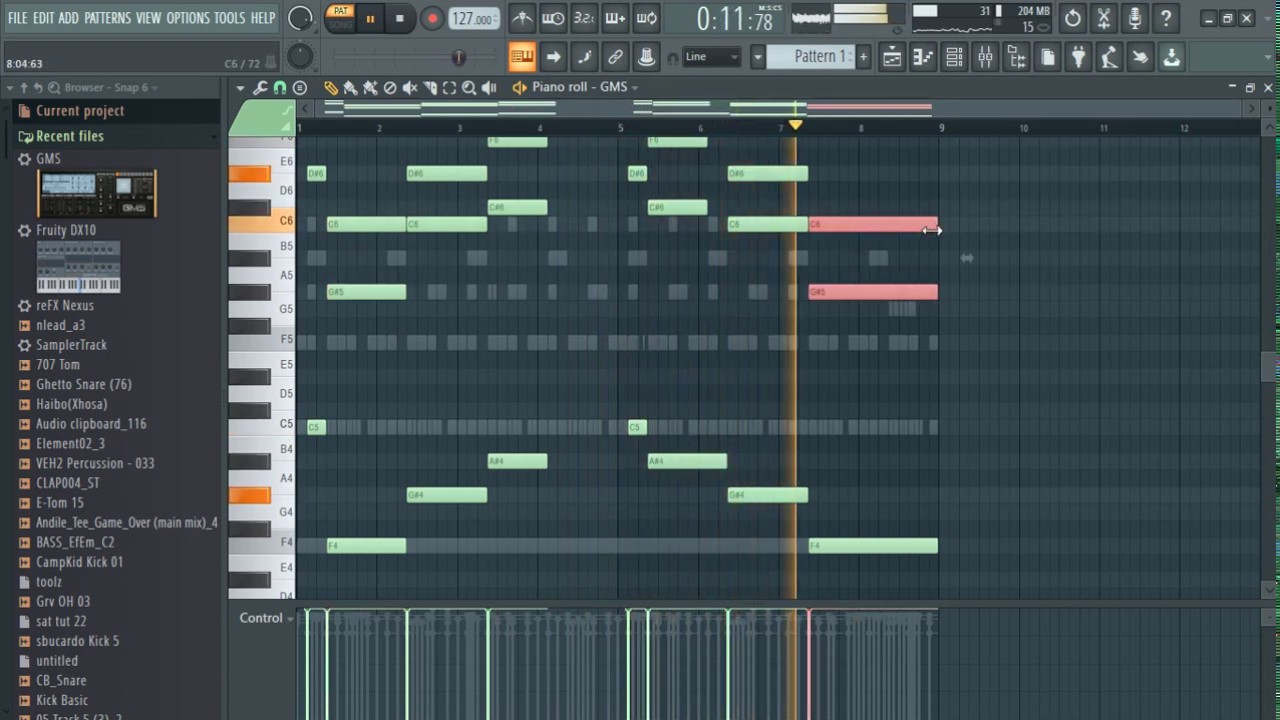This screenshot has width=1280, height=720.
Task: Toggle recording countdown 3-2-1
Action: coord(584,18)
